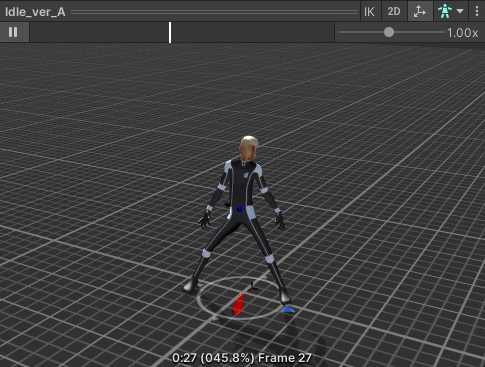Click the 1.00x playback speed value
The height and width of the screenshot is (367, 485).
point(462,33)
